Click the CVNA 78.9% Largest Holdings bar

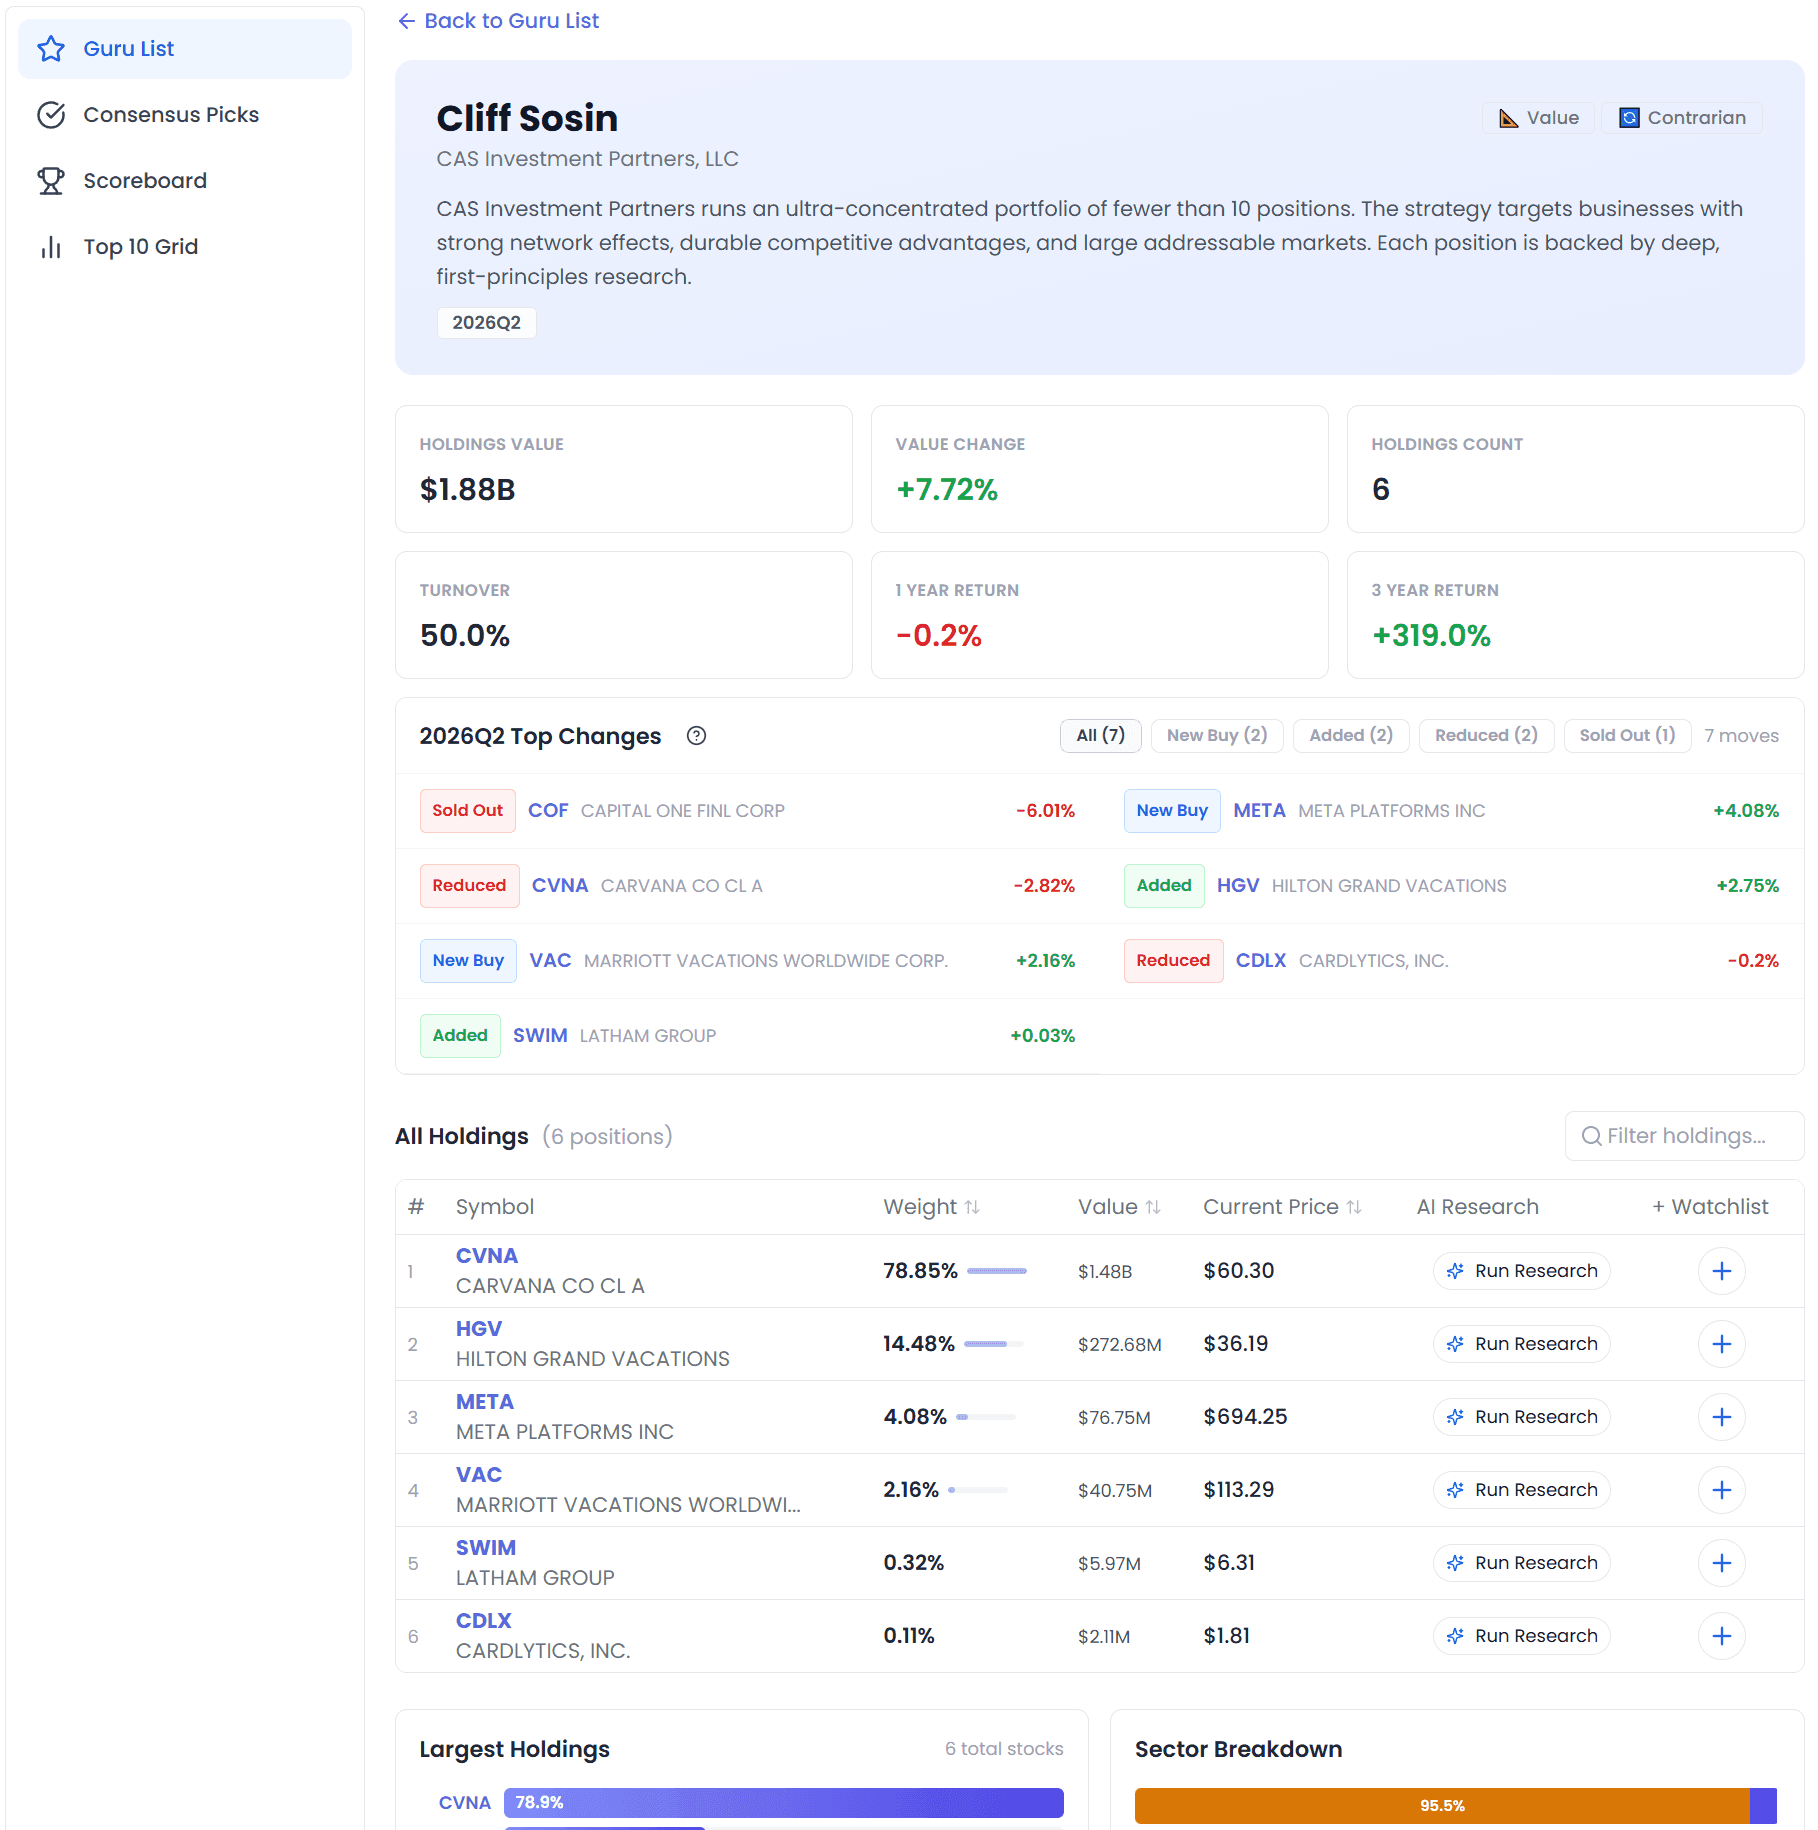tap(784, 1803)
